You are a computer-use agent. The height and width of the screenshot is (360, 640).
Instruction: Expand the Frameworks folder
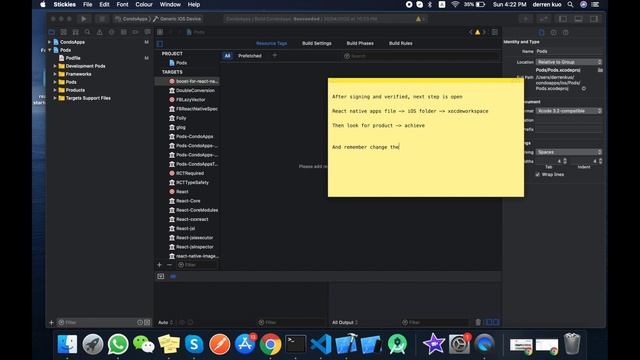55,74
